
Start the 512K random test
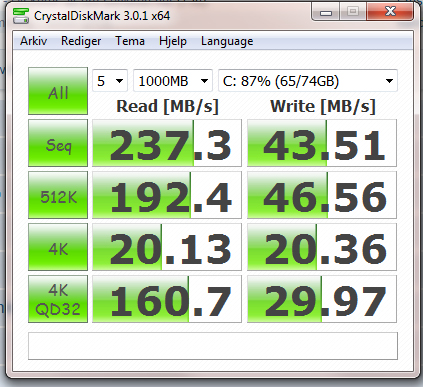point(58,195)
